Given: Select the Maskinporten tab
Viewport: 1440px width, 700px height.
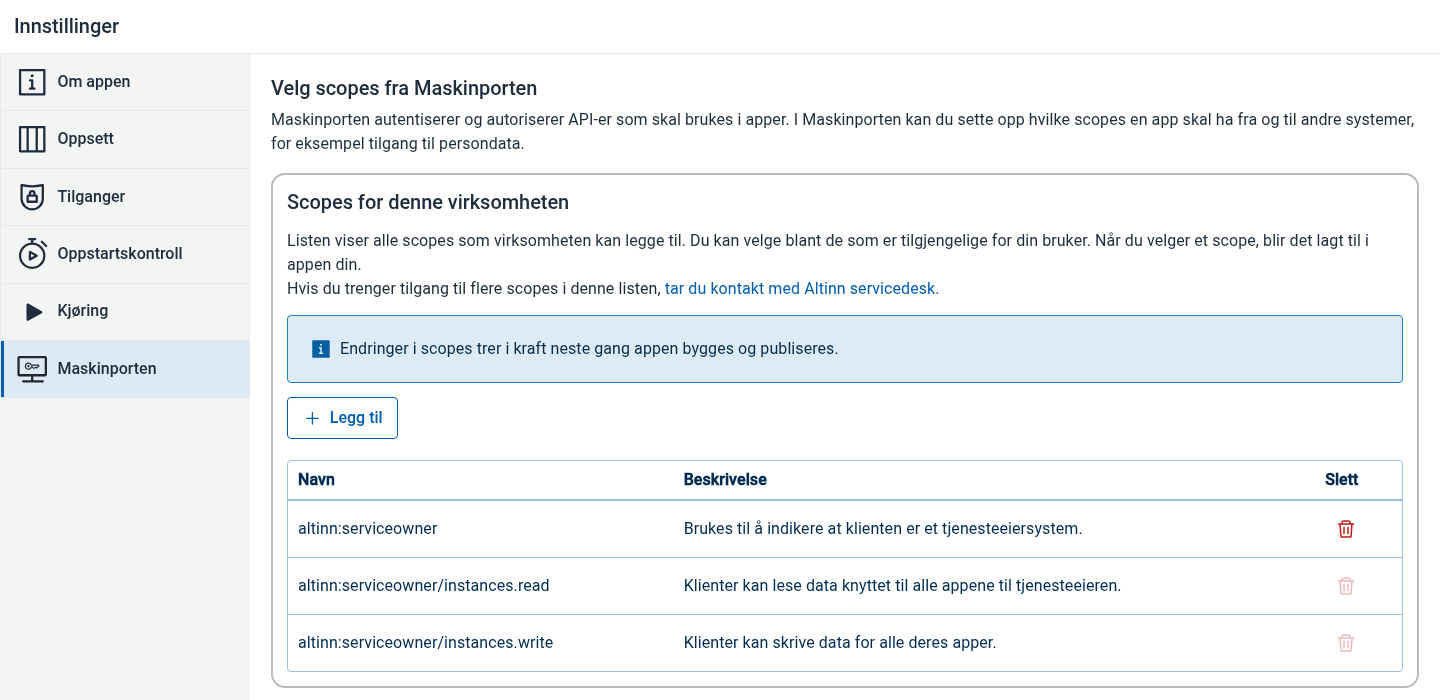Looking at the screenshot, I should click(x=125, y=369).
